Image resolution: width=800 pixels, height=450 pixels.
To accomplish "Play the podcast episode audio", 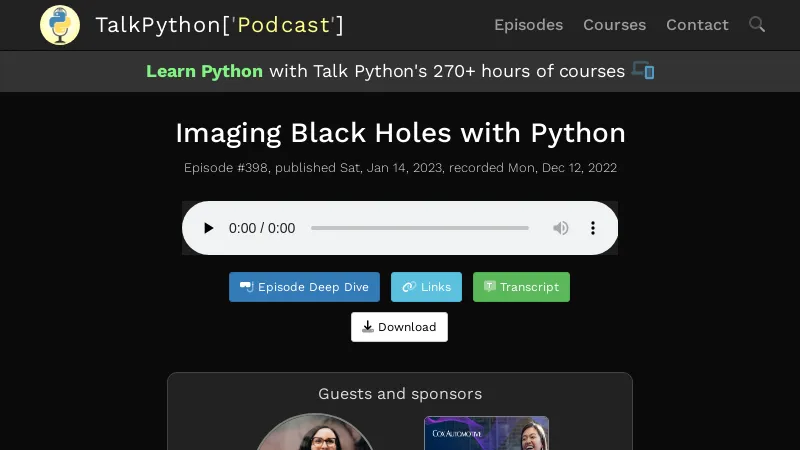I will click(208, 228).
